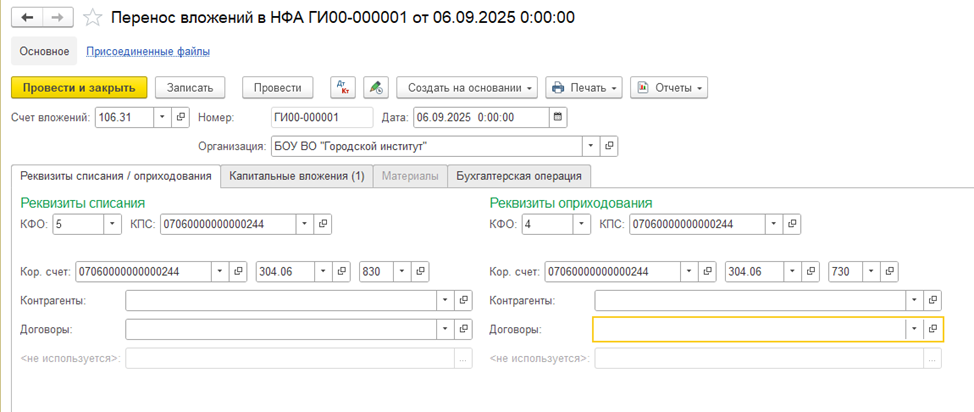
Task: Open account 304.06 item under оприходования
Action: tap(811, 272)
